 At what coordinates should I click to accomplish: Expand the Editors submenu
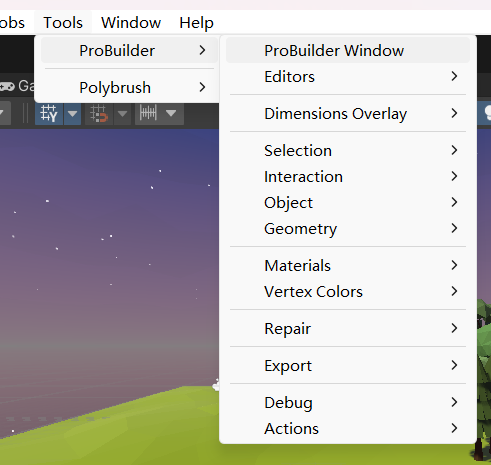coord(348,77)
